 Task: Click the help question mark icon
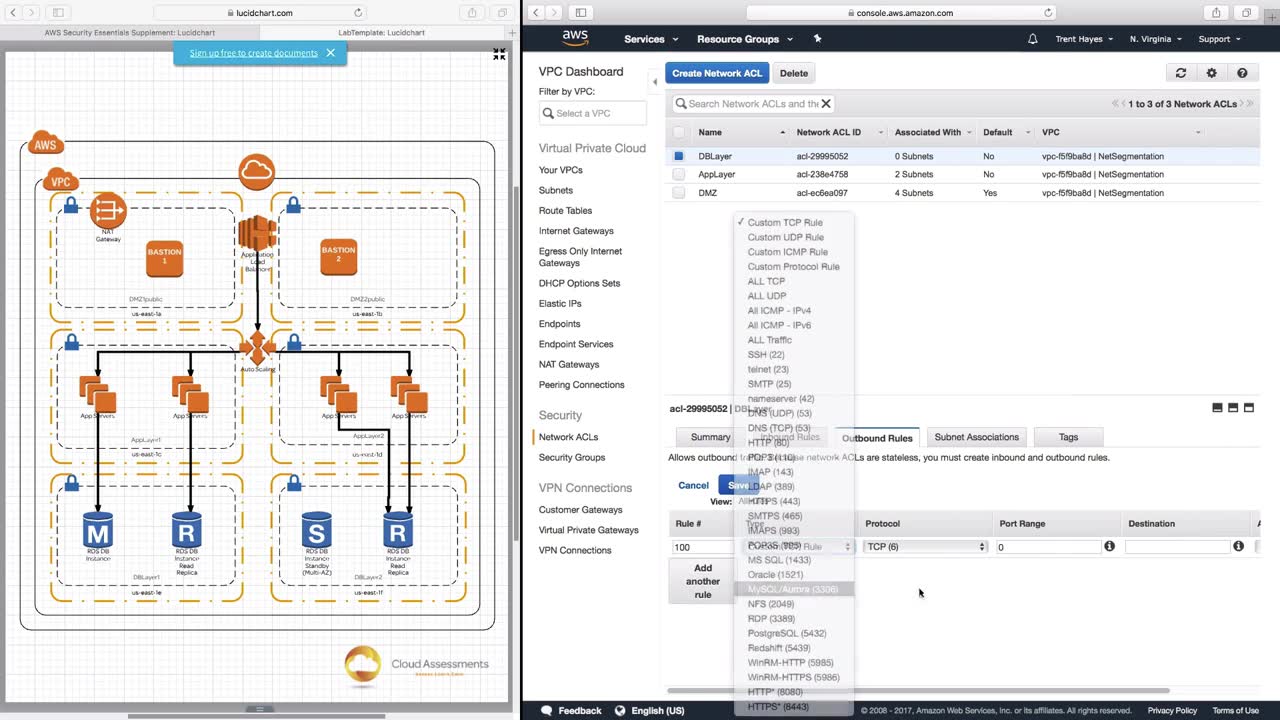pos(1242,73)
